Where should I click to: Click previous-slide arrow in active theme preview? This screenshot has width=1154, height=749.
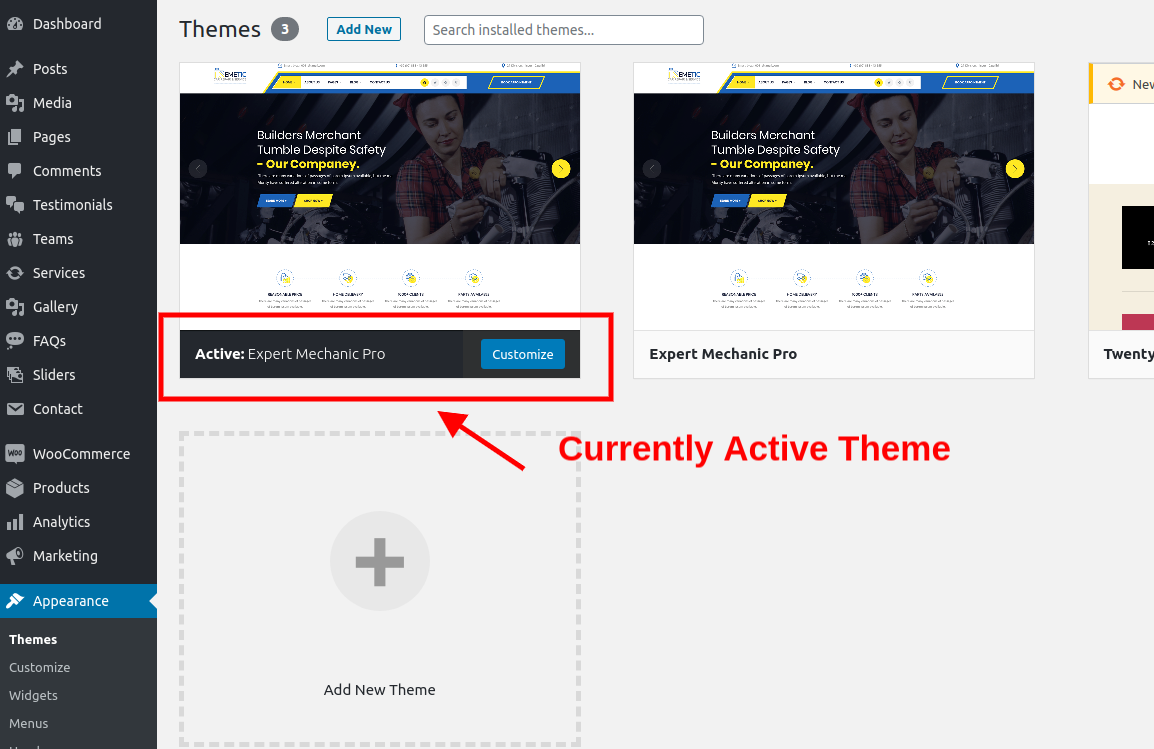[x=198, y=168]
